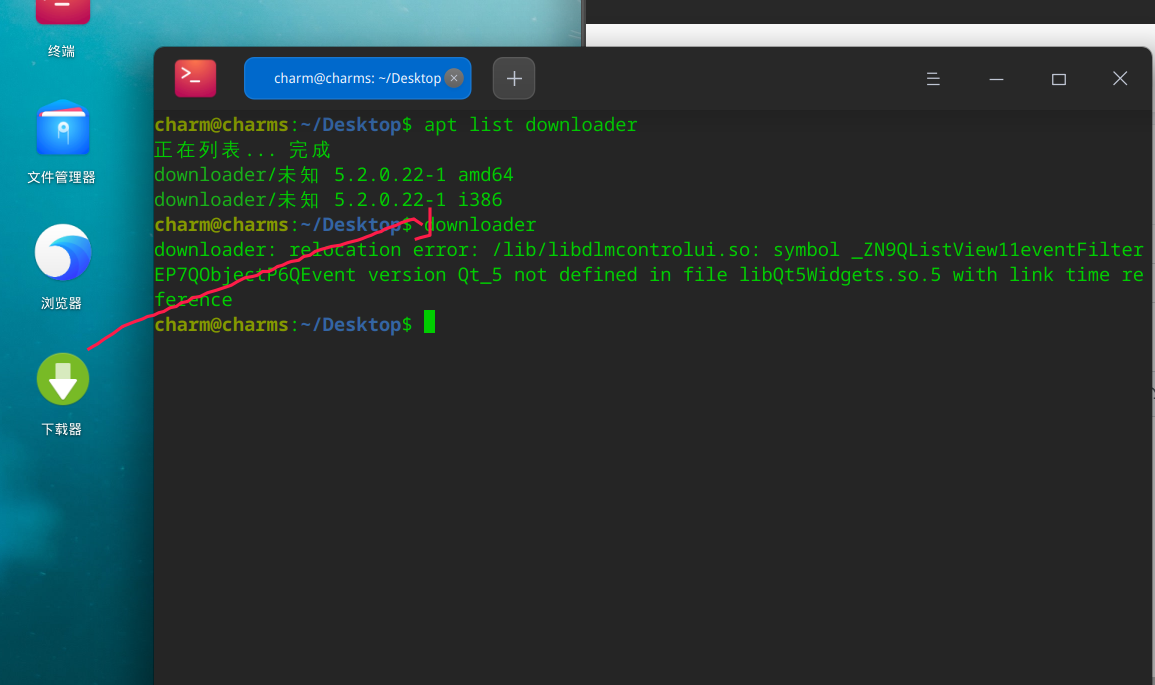Click the '/lib/libdlmcontrolui.so:' path in error
The width and height of the screenshot is (1155, 685).
pyautogui.click(x=627, y=250)
